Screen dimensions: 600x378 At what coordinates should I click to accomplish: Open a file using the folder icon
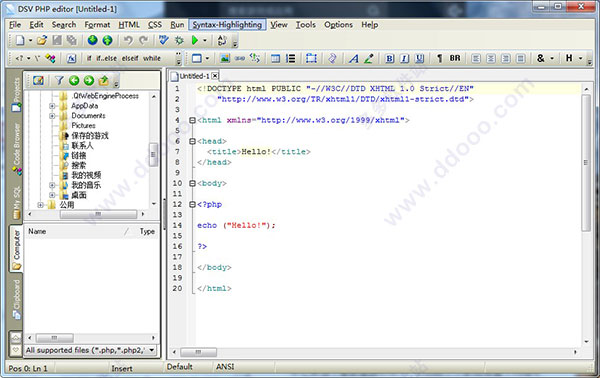[x=42, y=40]
